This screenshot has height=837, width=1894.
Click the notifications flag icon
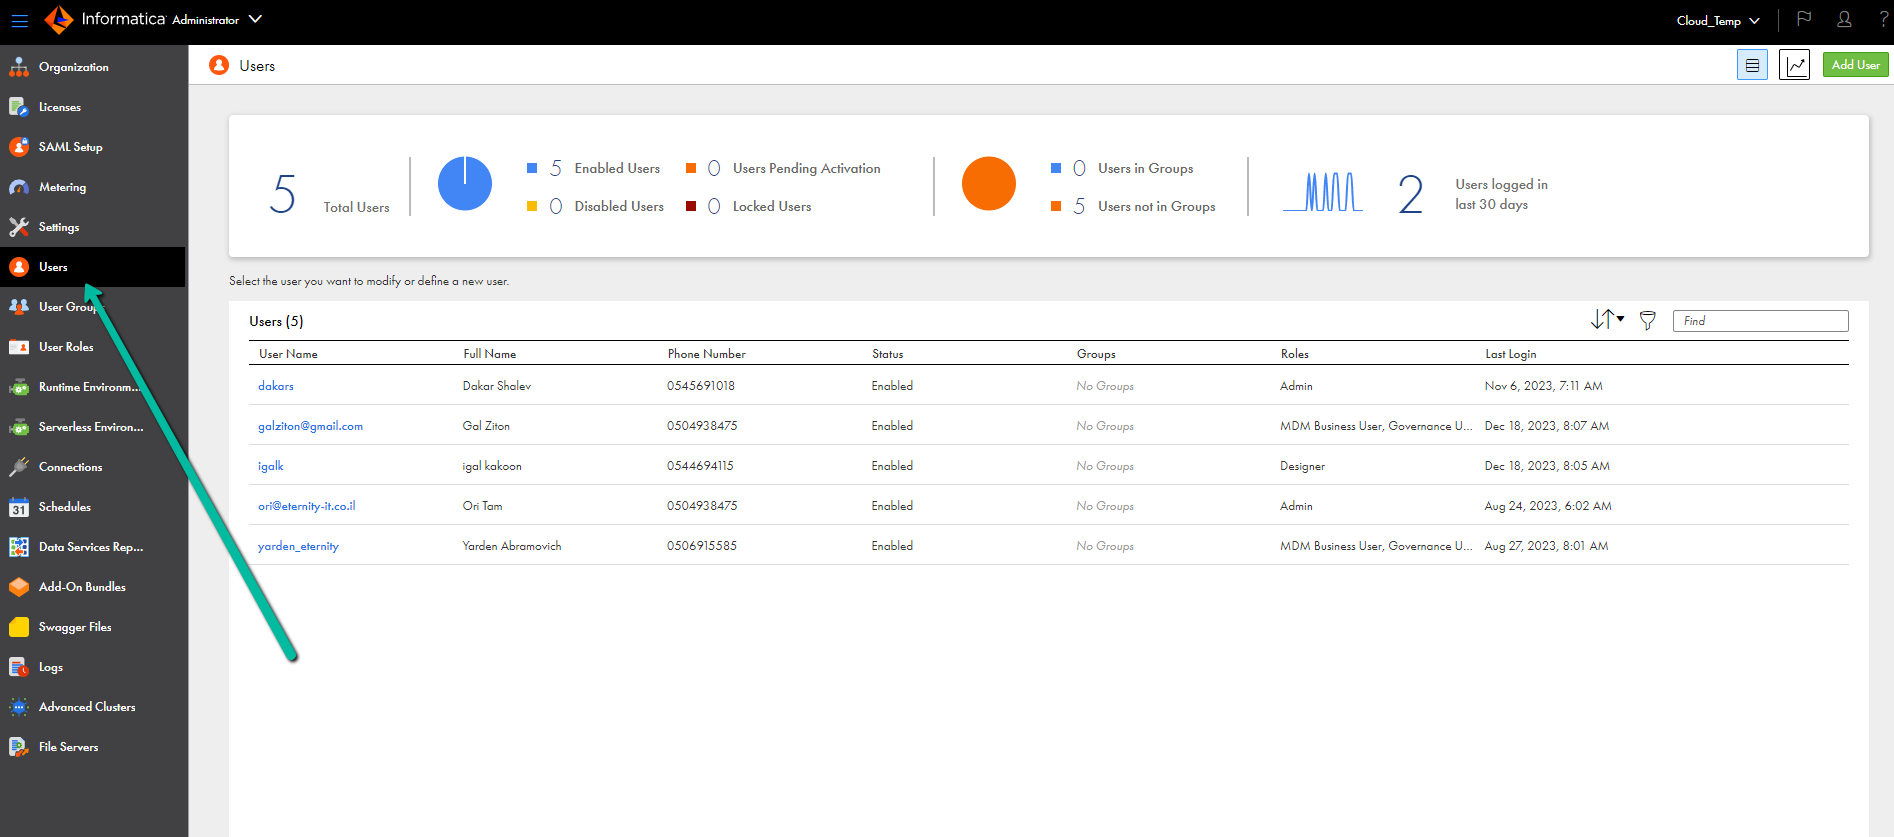pos(1804,19)
